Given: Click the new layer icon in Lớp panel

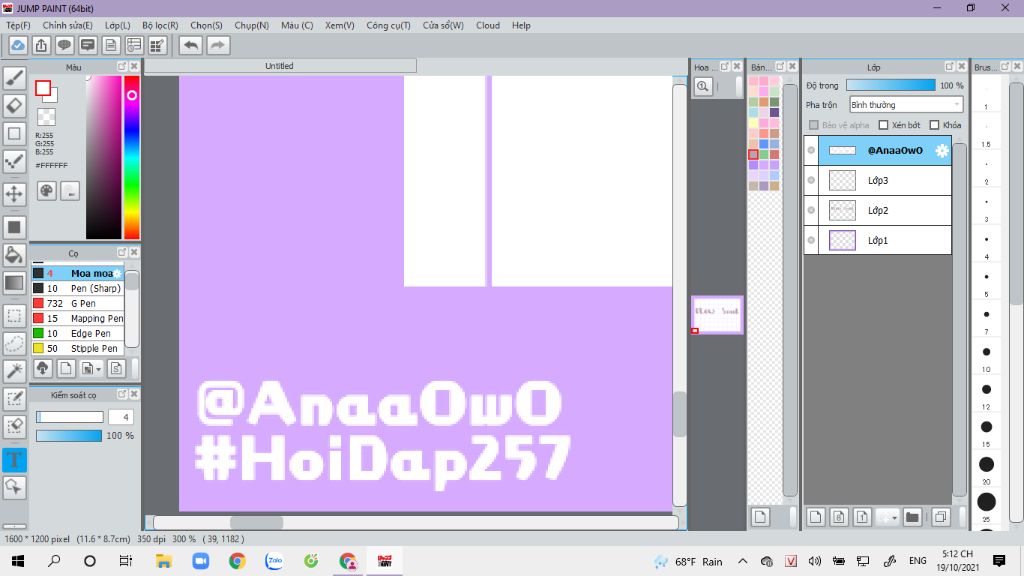Looking at the screenshot, I should [815, 517].
